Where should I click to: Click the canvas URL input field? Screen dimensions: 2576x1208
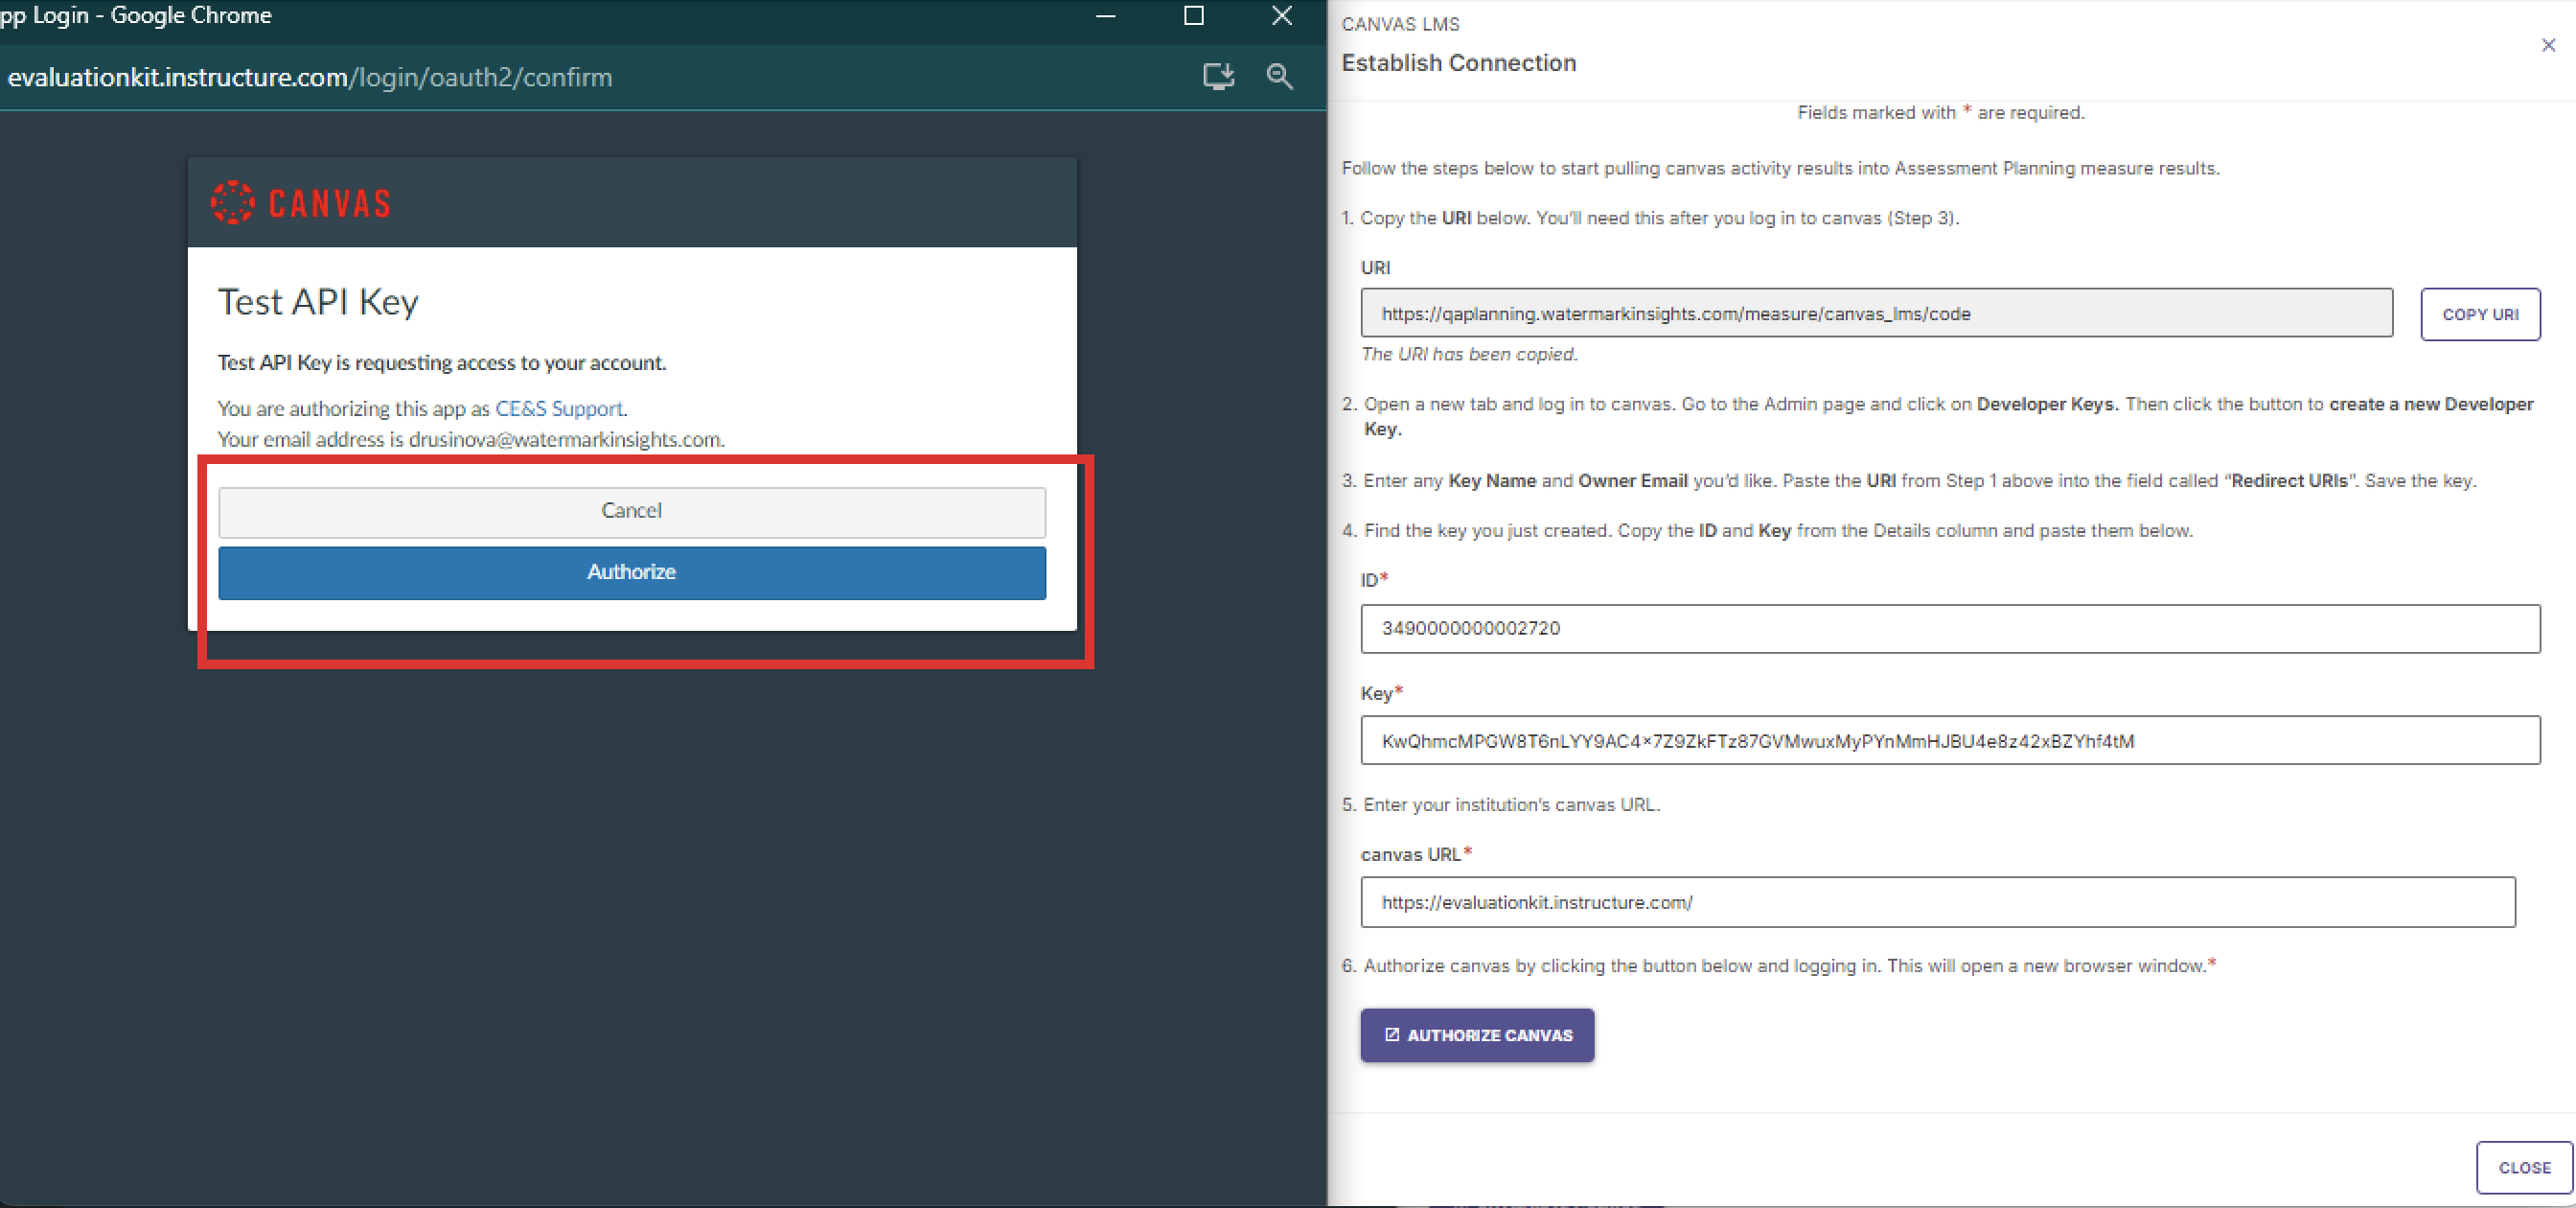[x=1940, y=902]
